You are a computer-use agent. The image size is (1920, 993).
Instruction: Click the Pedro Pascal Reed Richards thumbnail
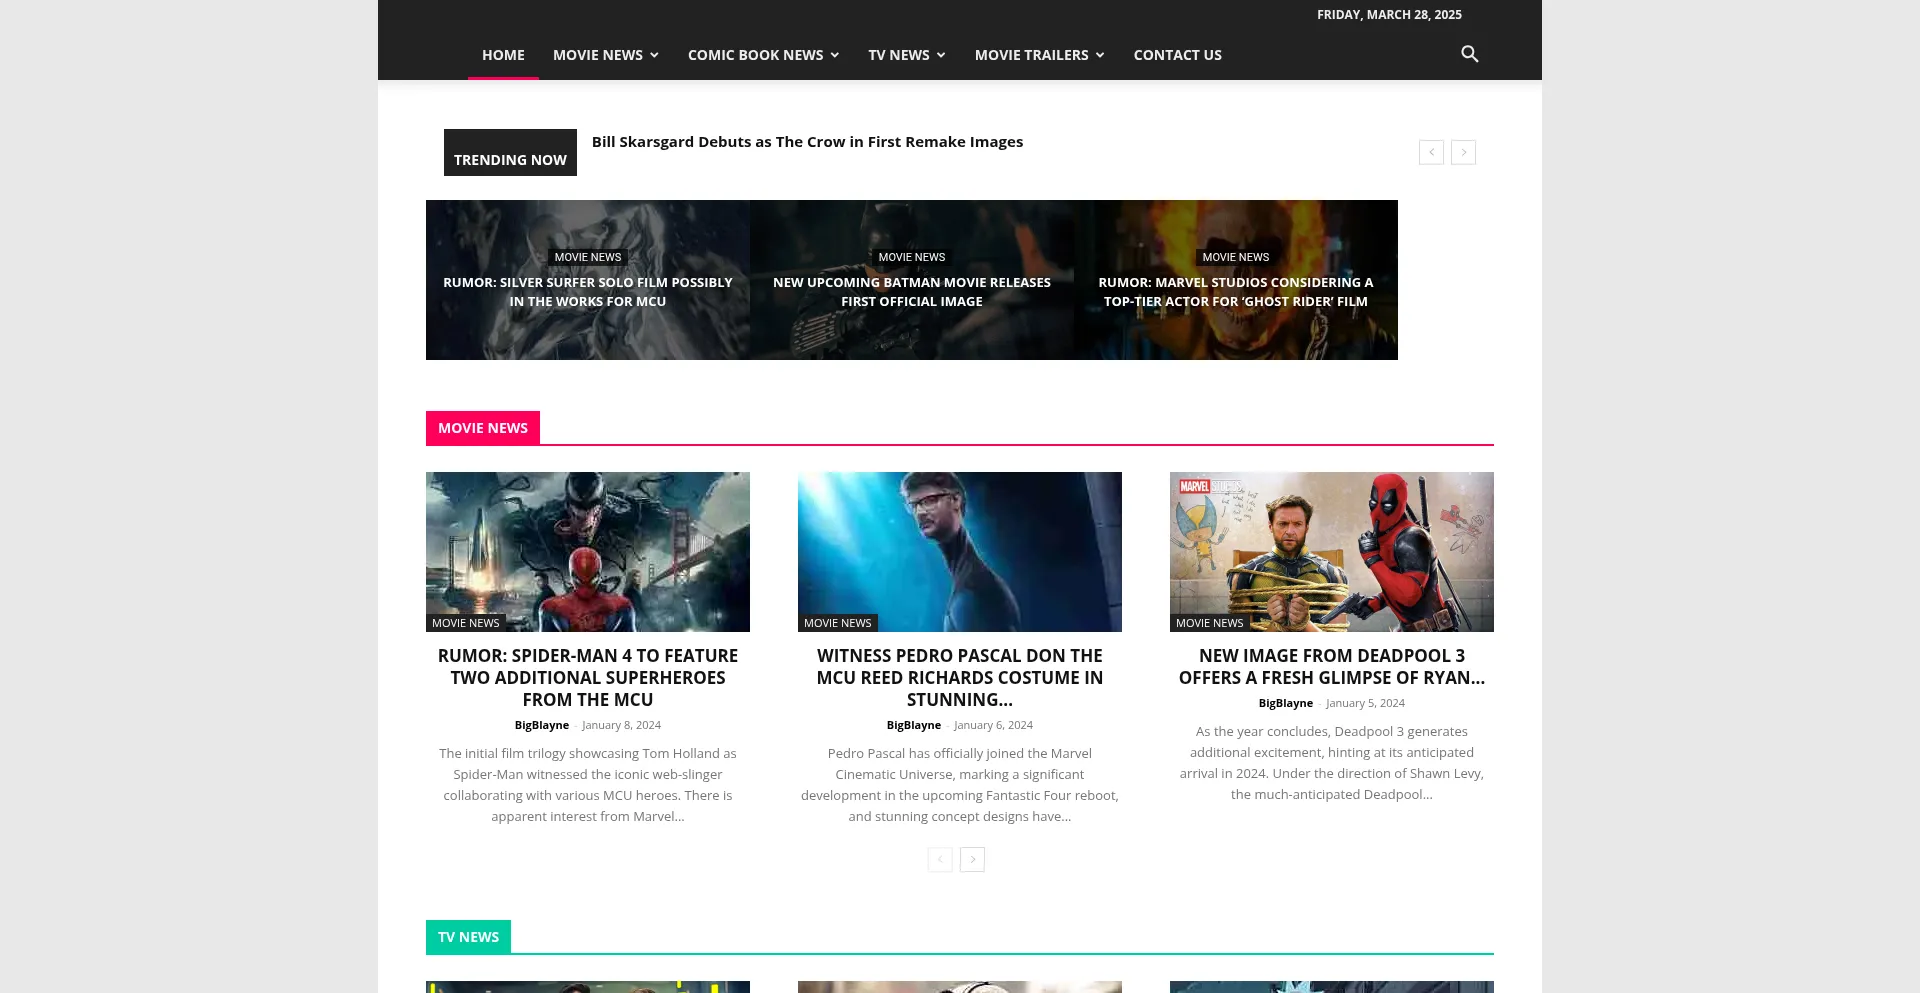click(x=959, y=551)
